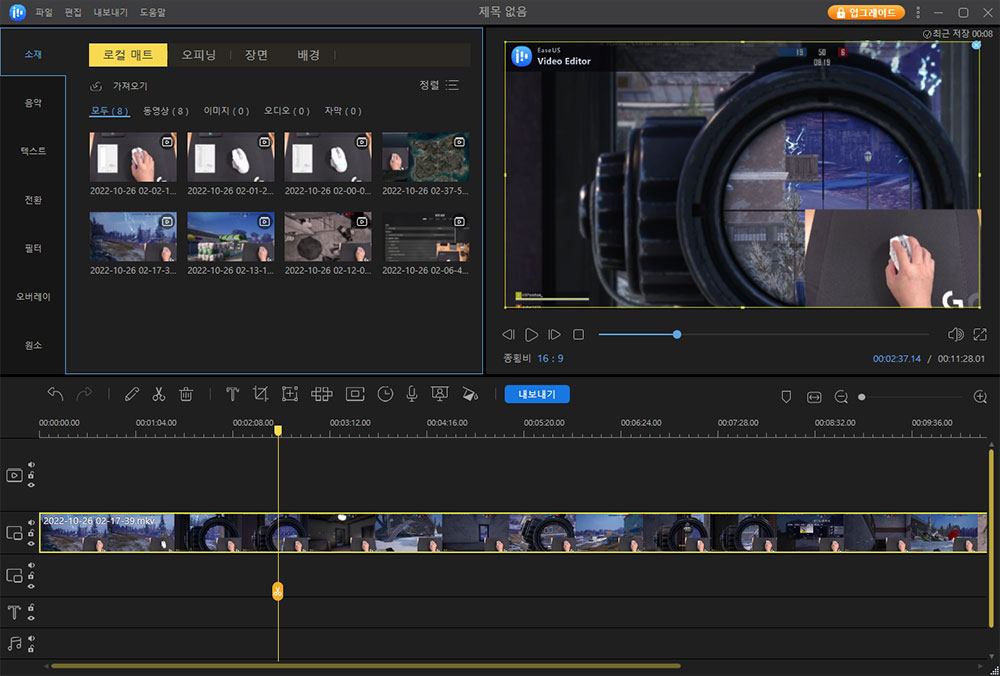
Task: Click the square-with-plus zoom region icon
Action: (290, 395)
